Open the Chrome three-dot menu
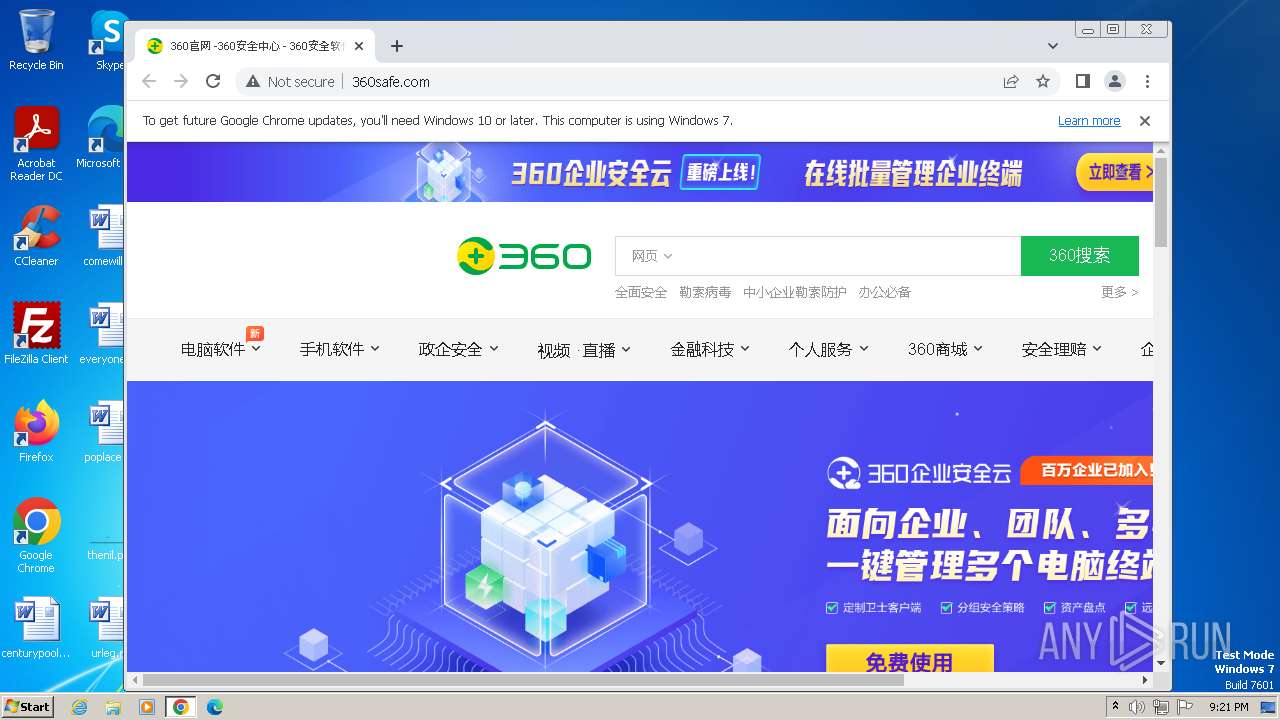1280x720 pixels. click(1147, 82)
